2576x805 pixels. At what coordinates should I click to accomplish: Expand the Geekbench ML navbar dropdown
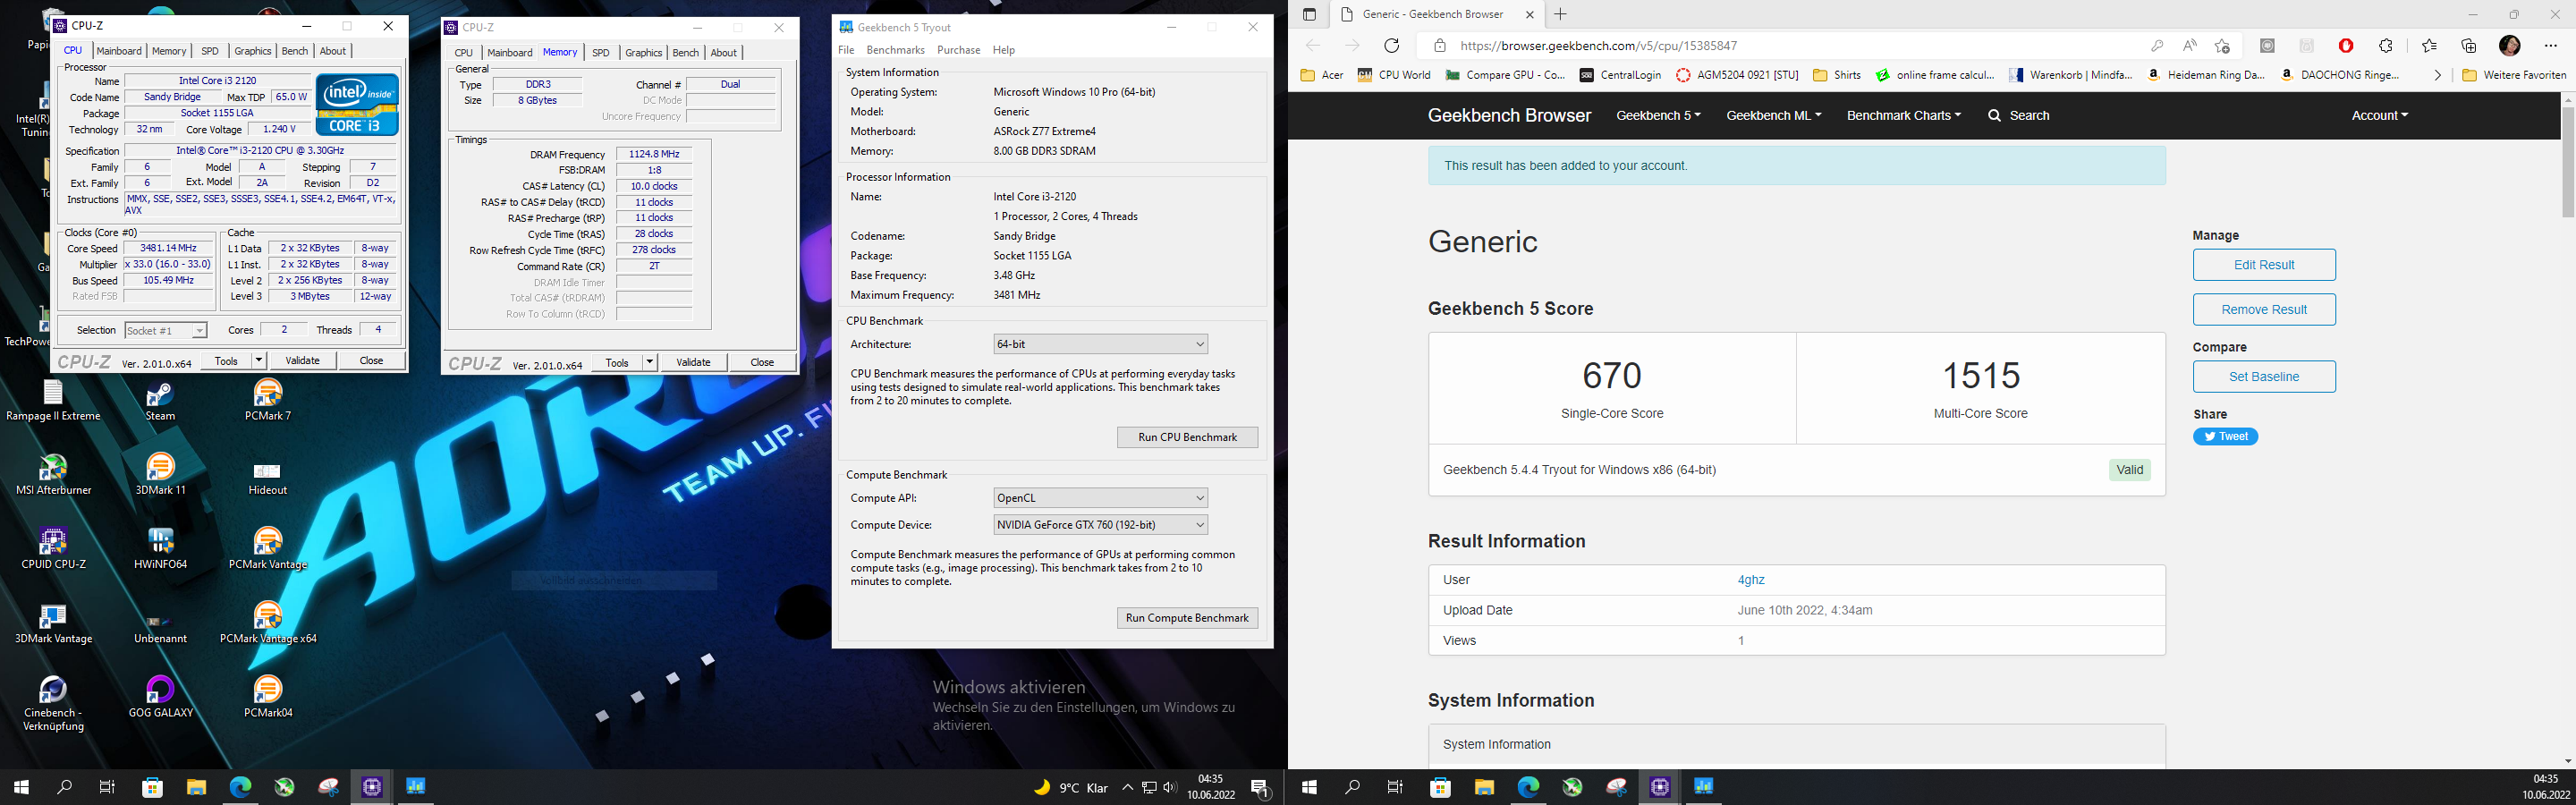coord(1773,115)
